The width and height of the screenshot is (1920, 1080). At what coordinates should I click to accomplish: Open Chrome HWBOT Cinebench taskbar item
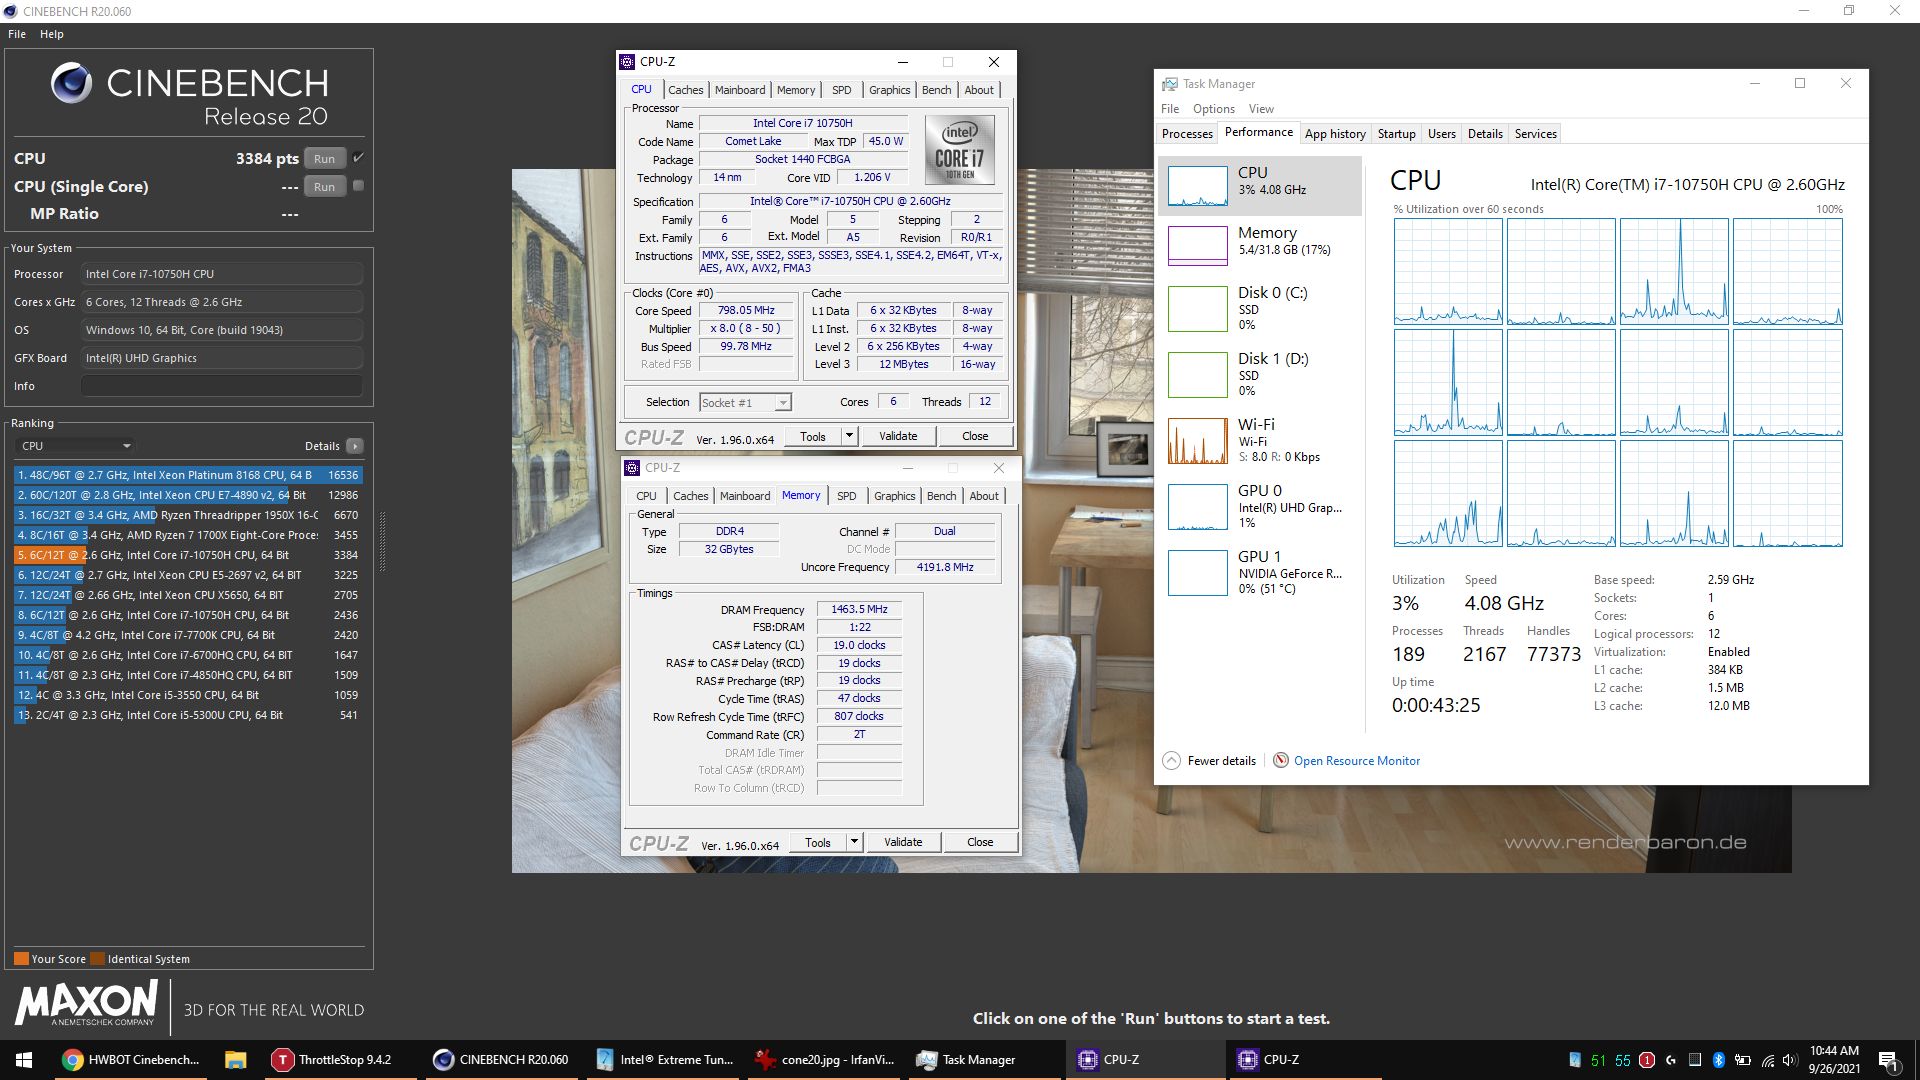pos(132,1060)
